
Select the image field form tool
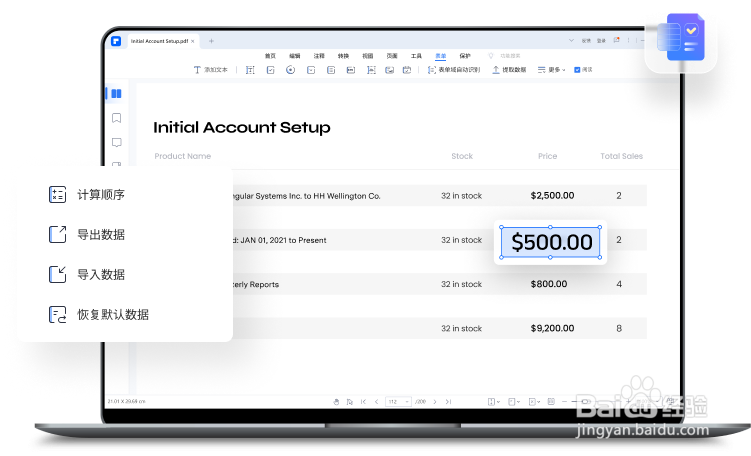[390, 70]
